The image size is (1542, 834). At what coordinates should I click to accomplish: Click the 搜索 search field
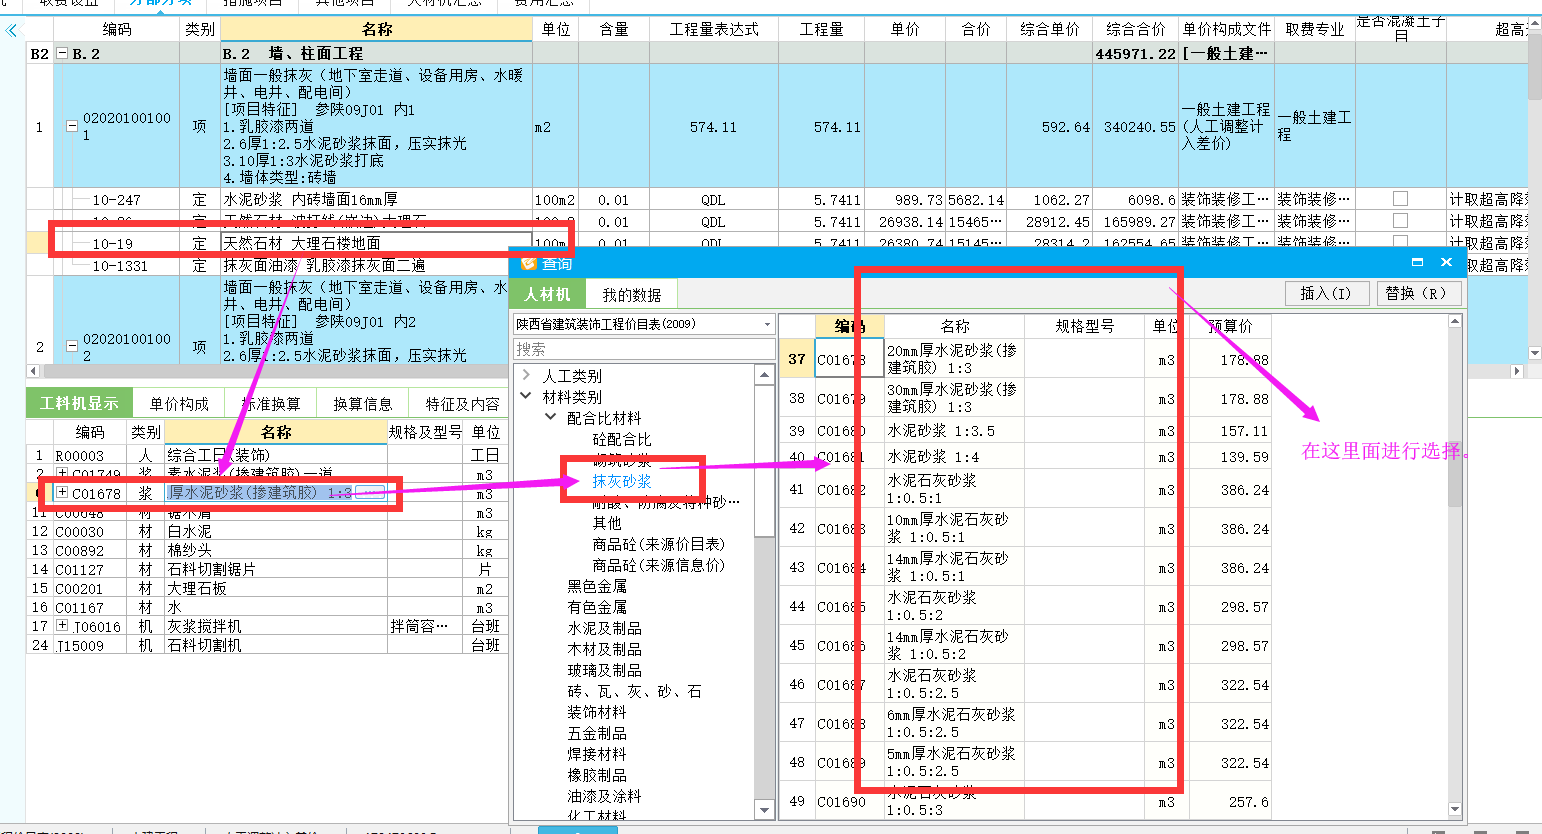pyautogui.click(x=644, y=349)
